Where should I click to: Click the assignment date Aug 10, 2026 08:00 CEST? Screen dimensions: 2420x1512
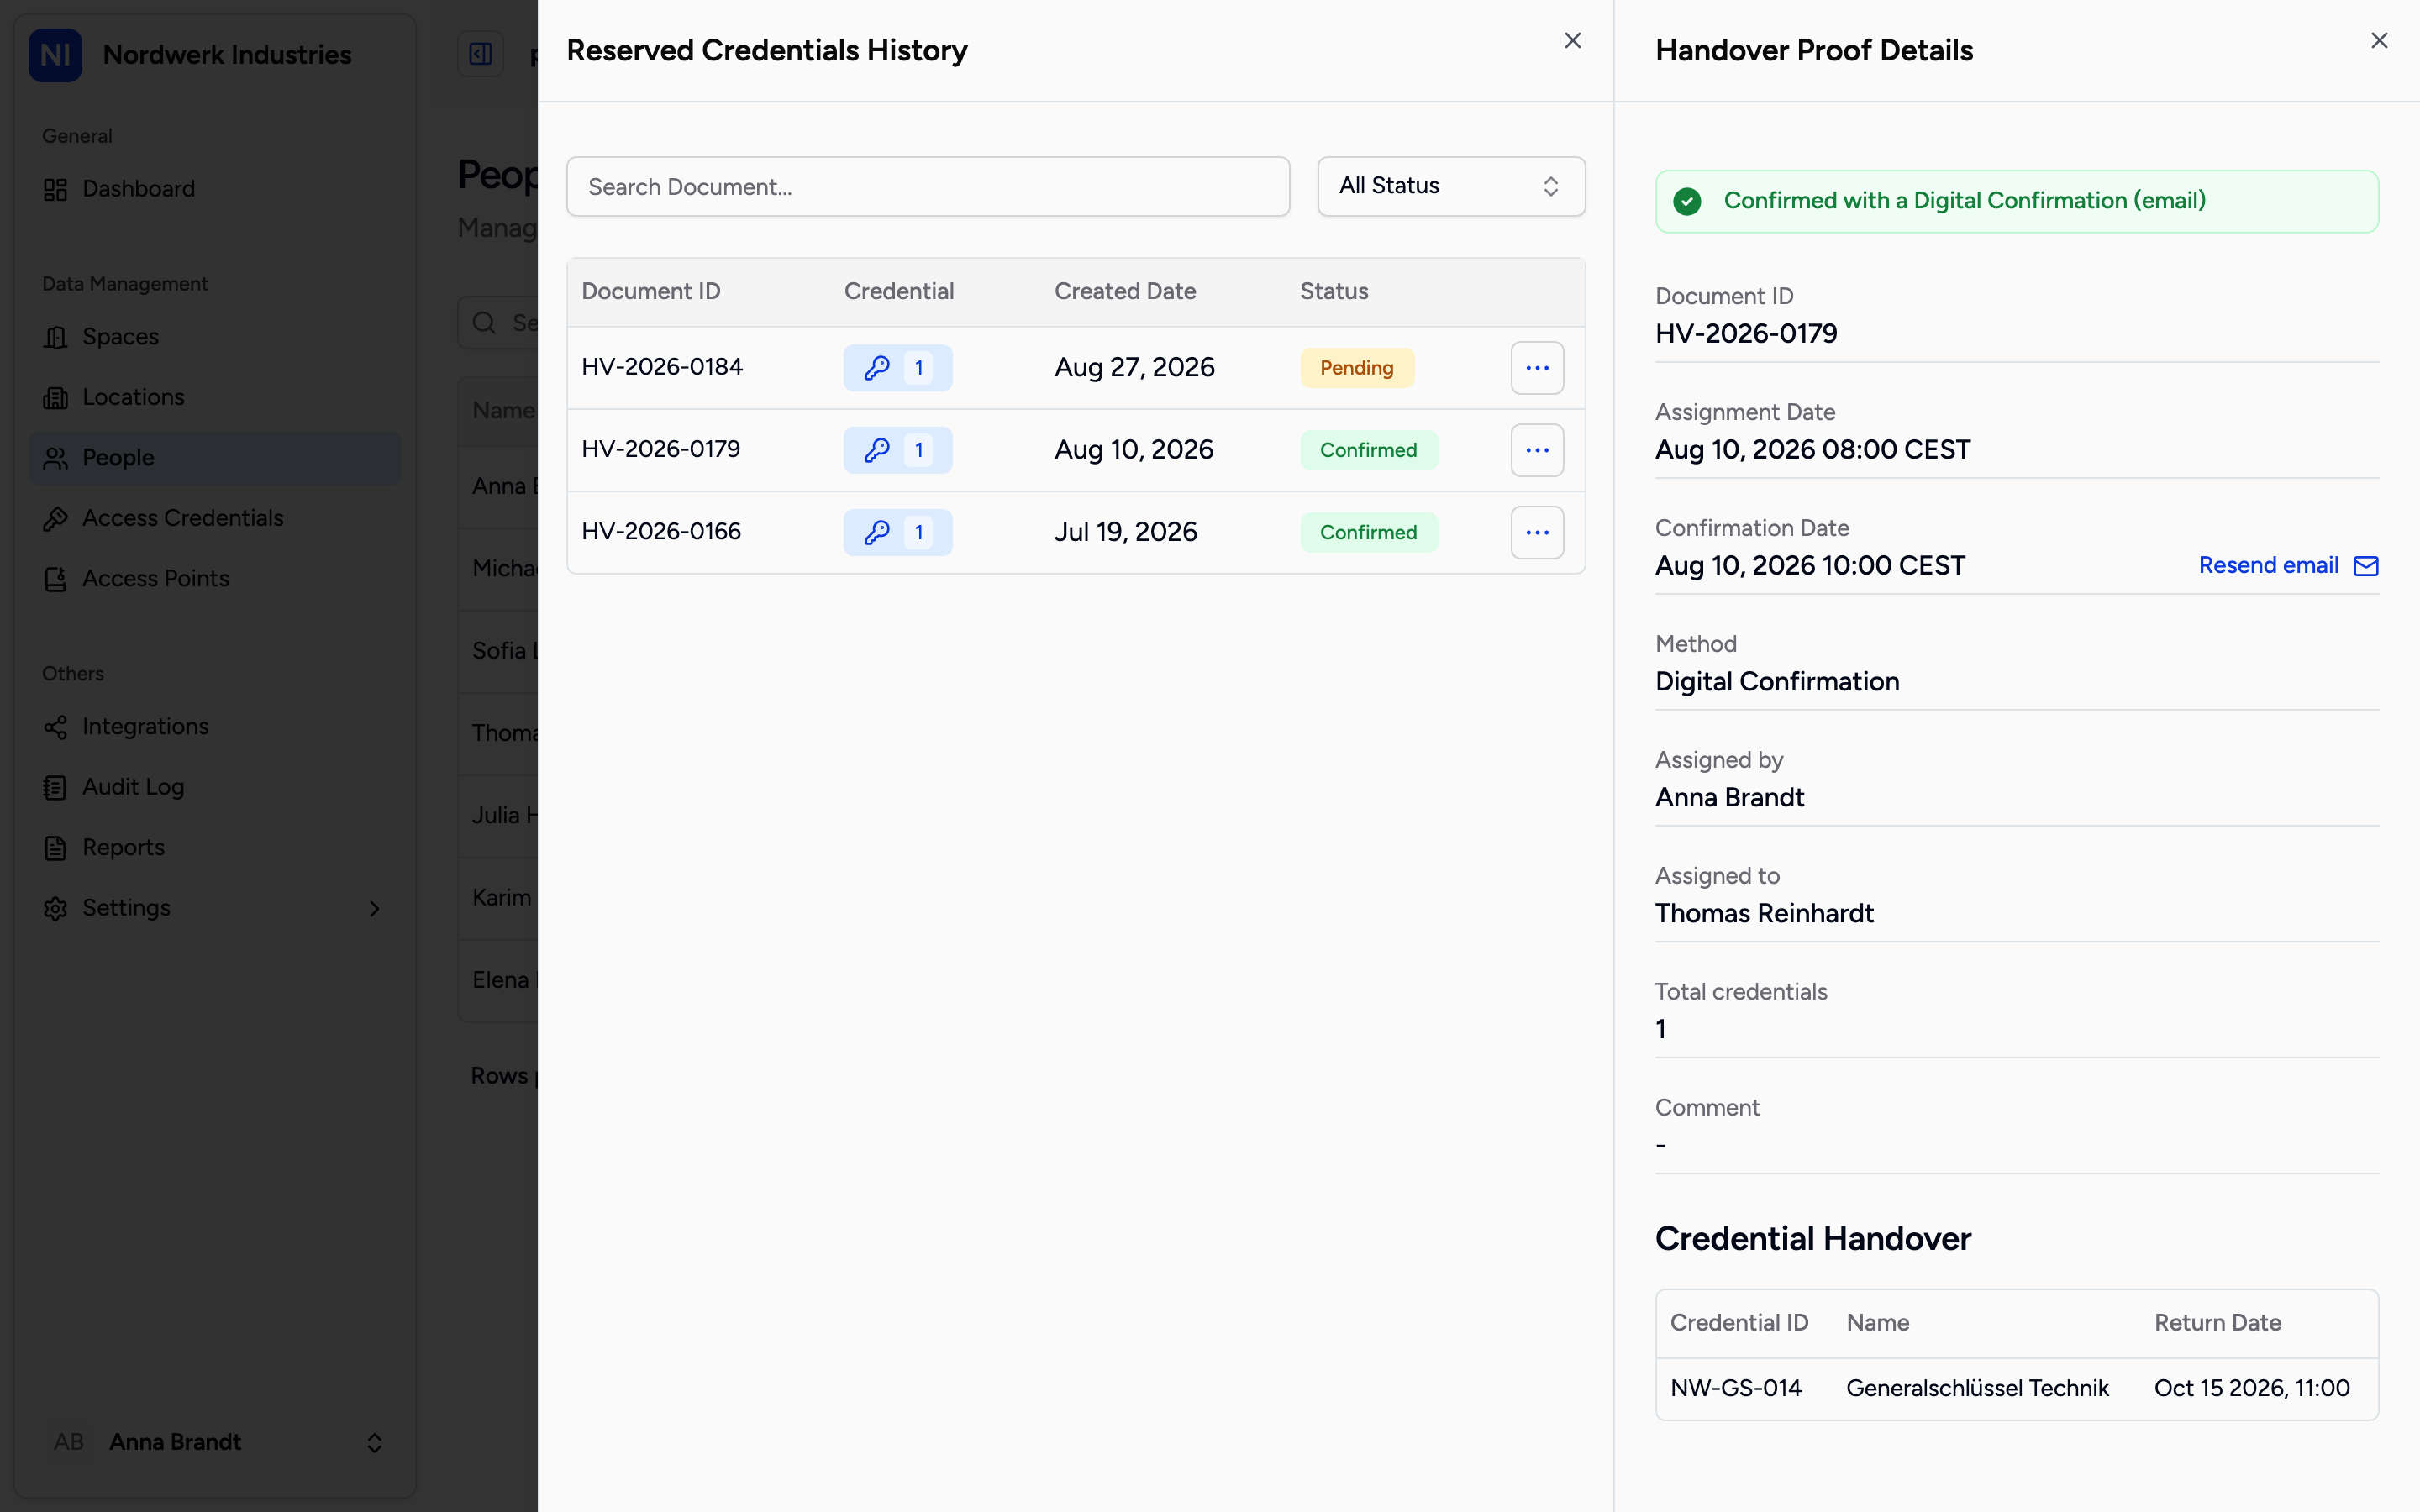coord(1813,450)
